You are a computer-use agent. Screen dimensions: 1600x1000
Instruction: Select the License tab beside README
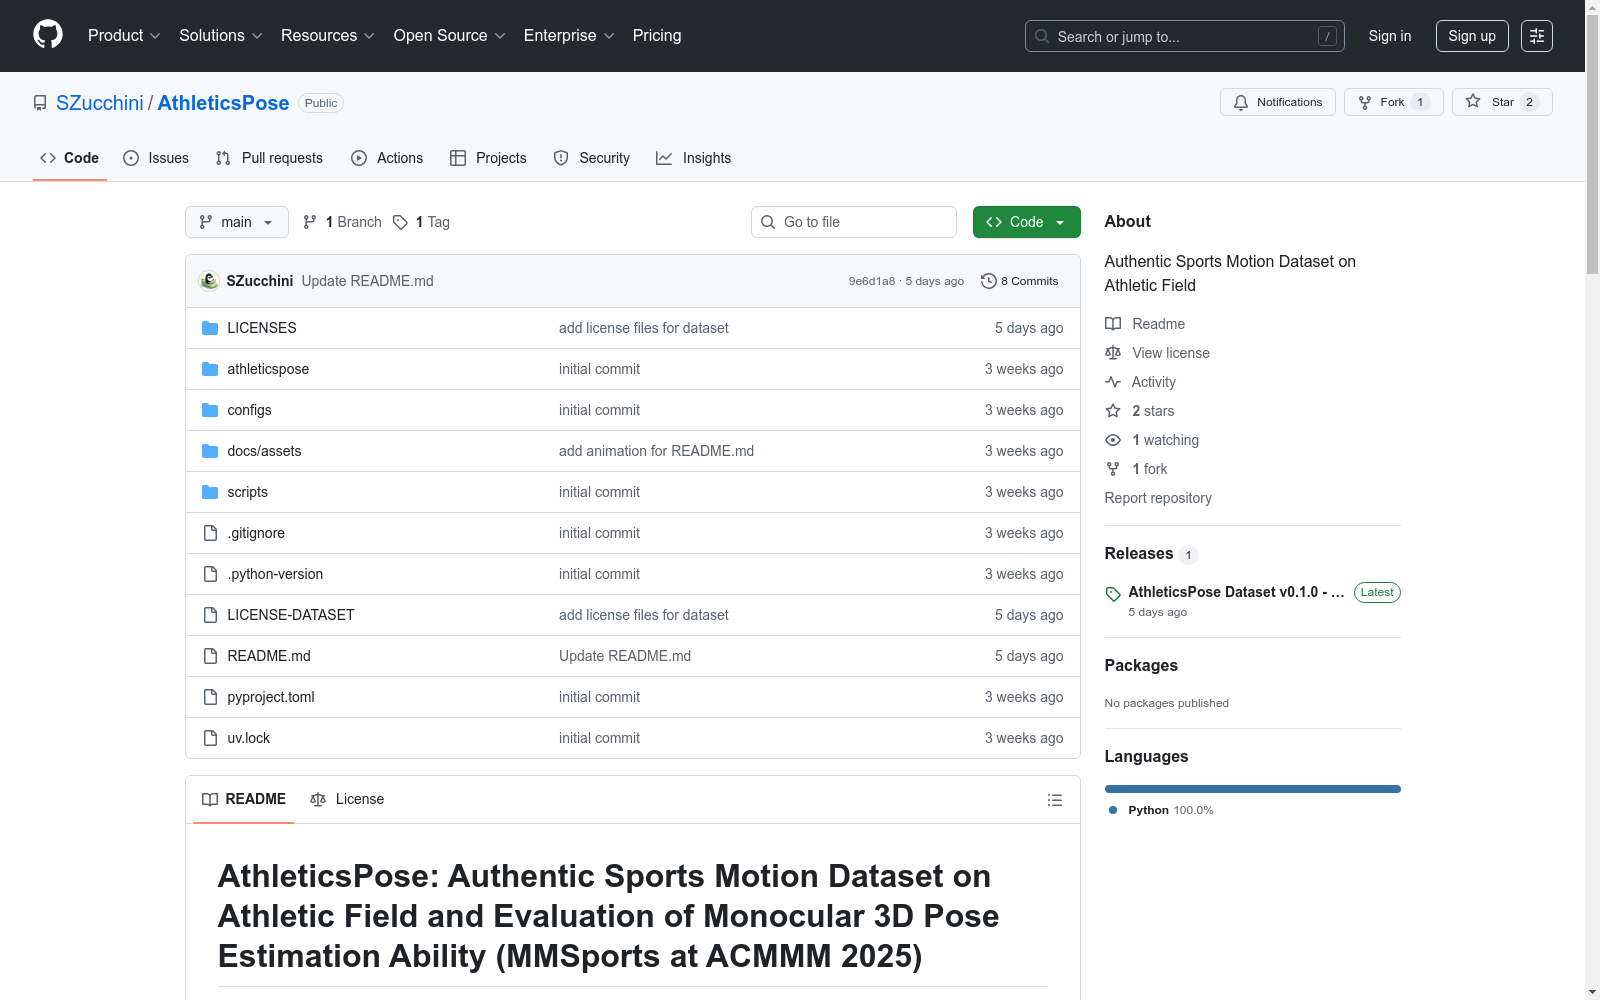(x=347, y=799)
